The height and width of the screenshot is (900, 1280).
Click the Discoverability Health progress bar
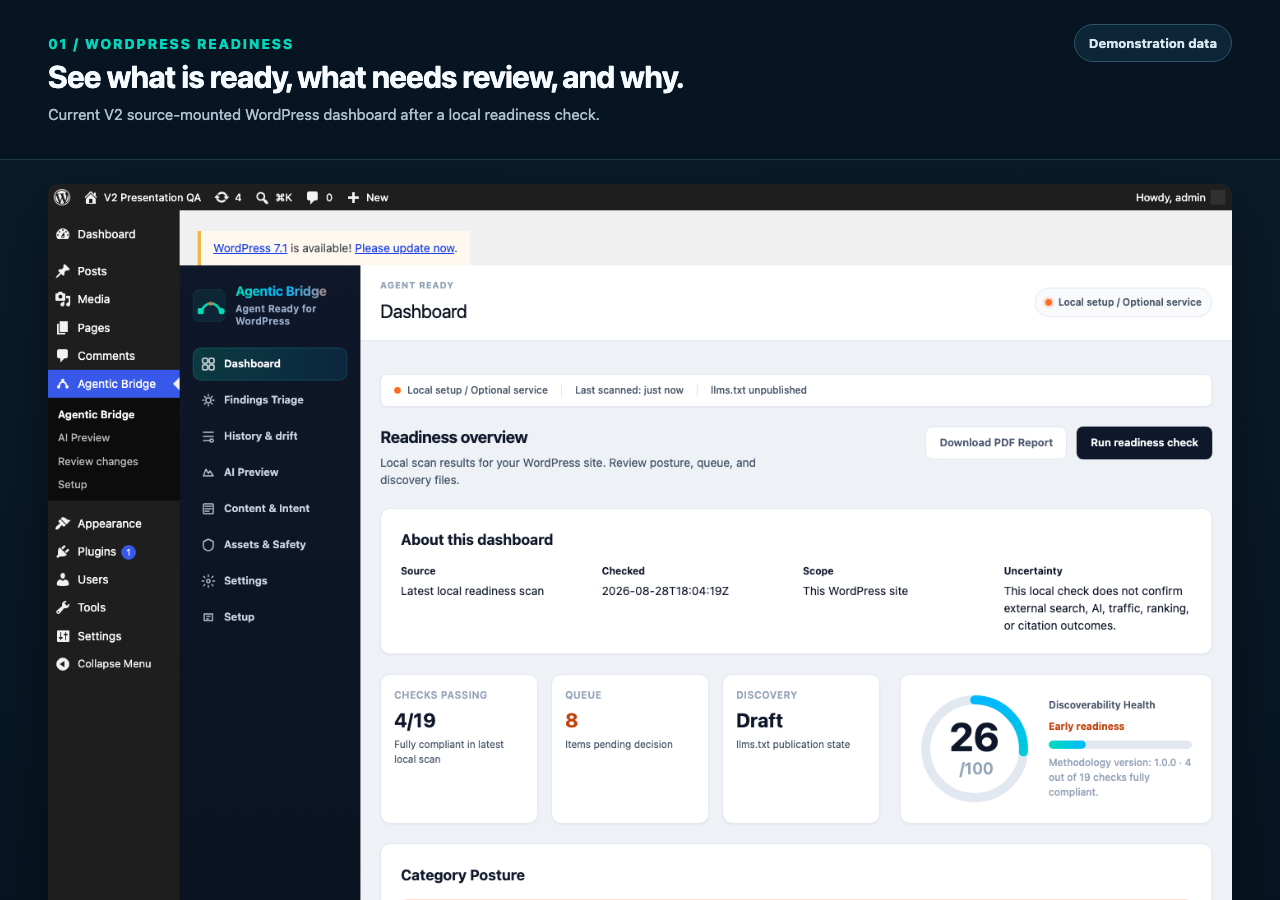(1120, 745)
